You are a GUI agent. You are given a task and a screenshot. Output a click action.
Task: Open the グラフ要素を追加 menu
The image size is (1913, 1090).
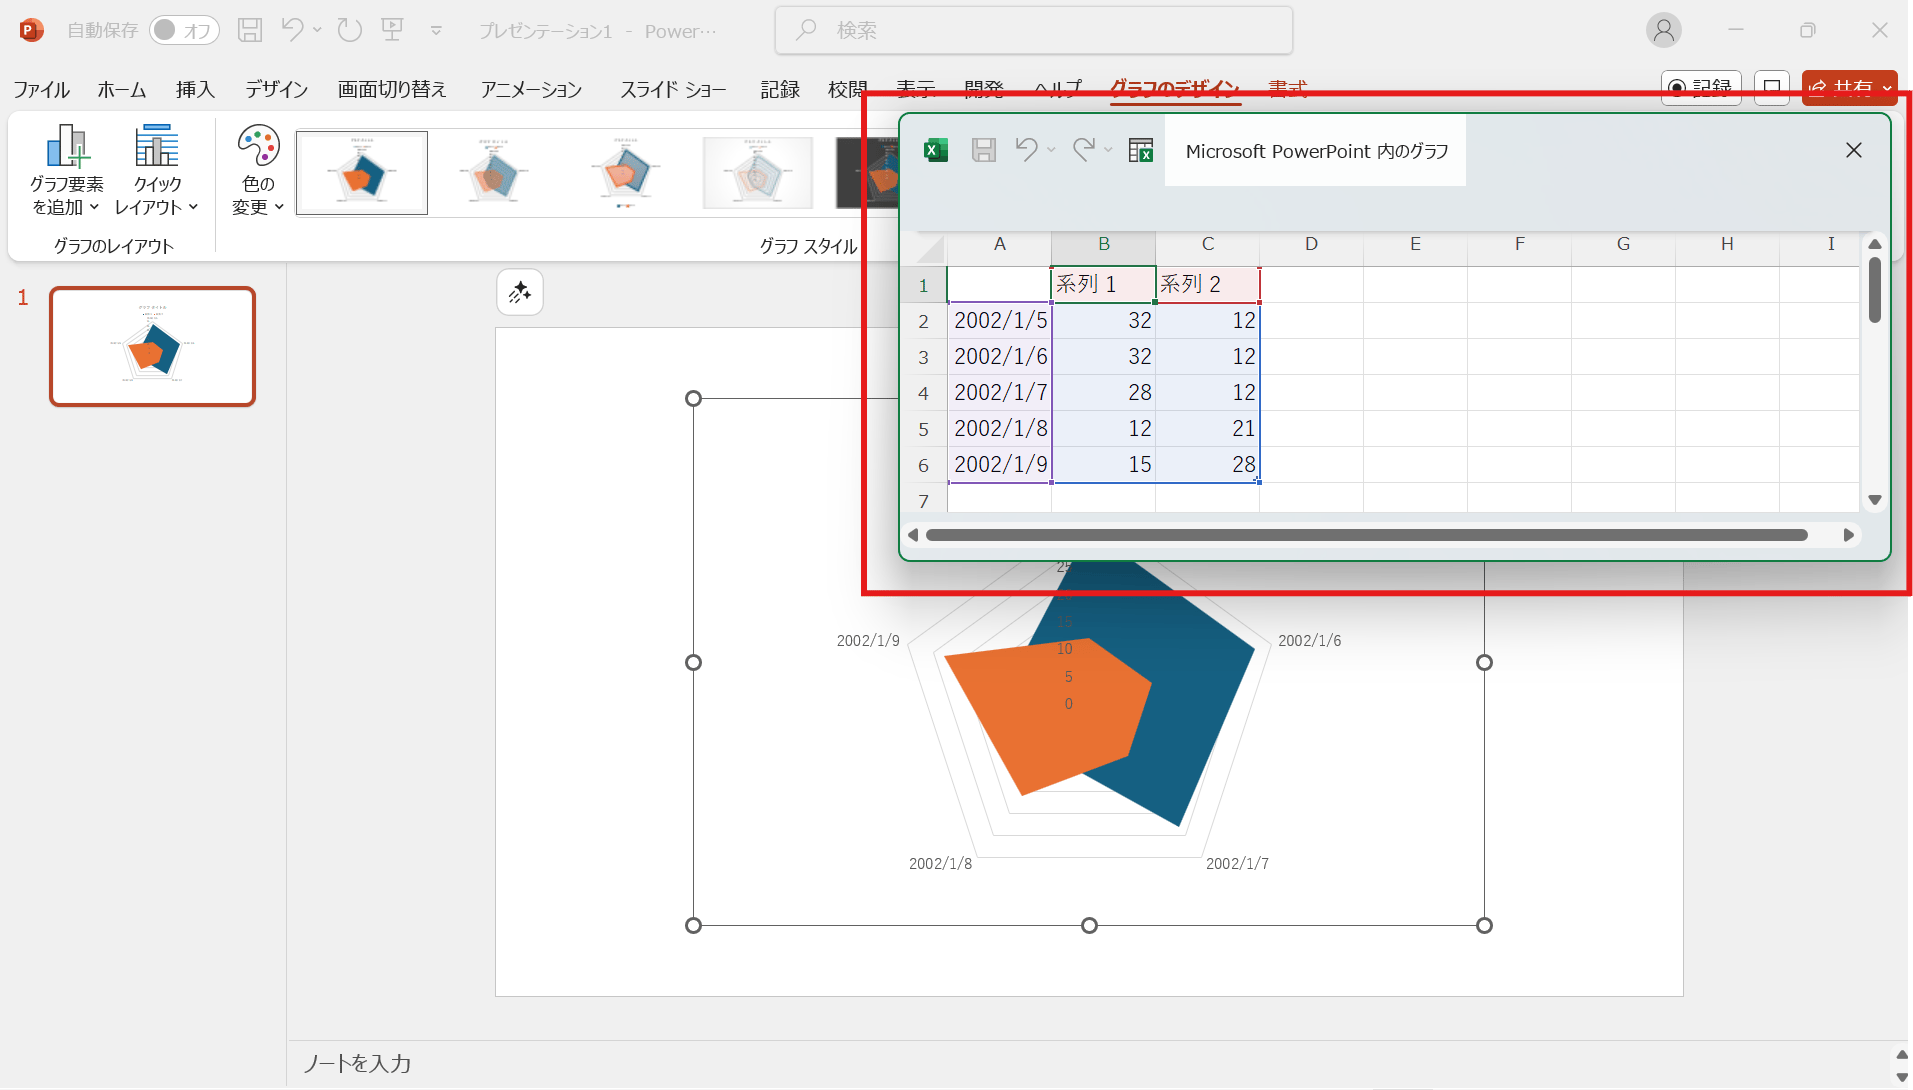tap(66, 170)
